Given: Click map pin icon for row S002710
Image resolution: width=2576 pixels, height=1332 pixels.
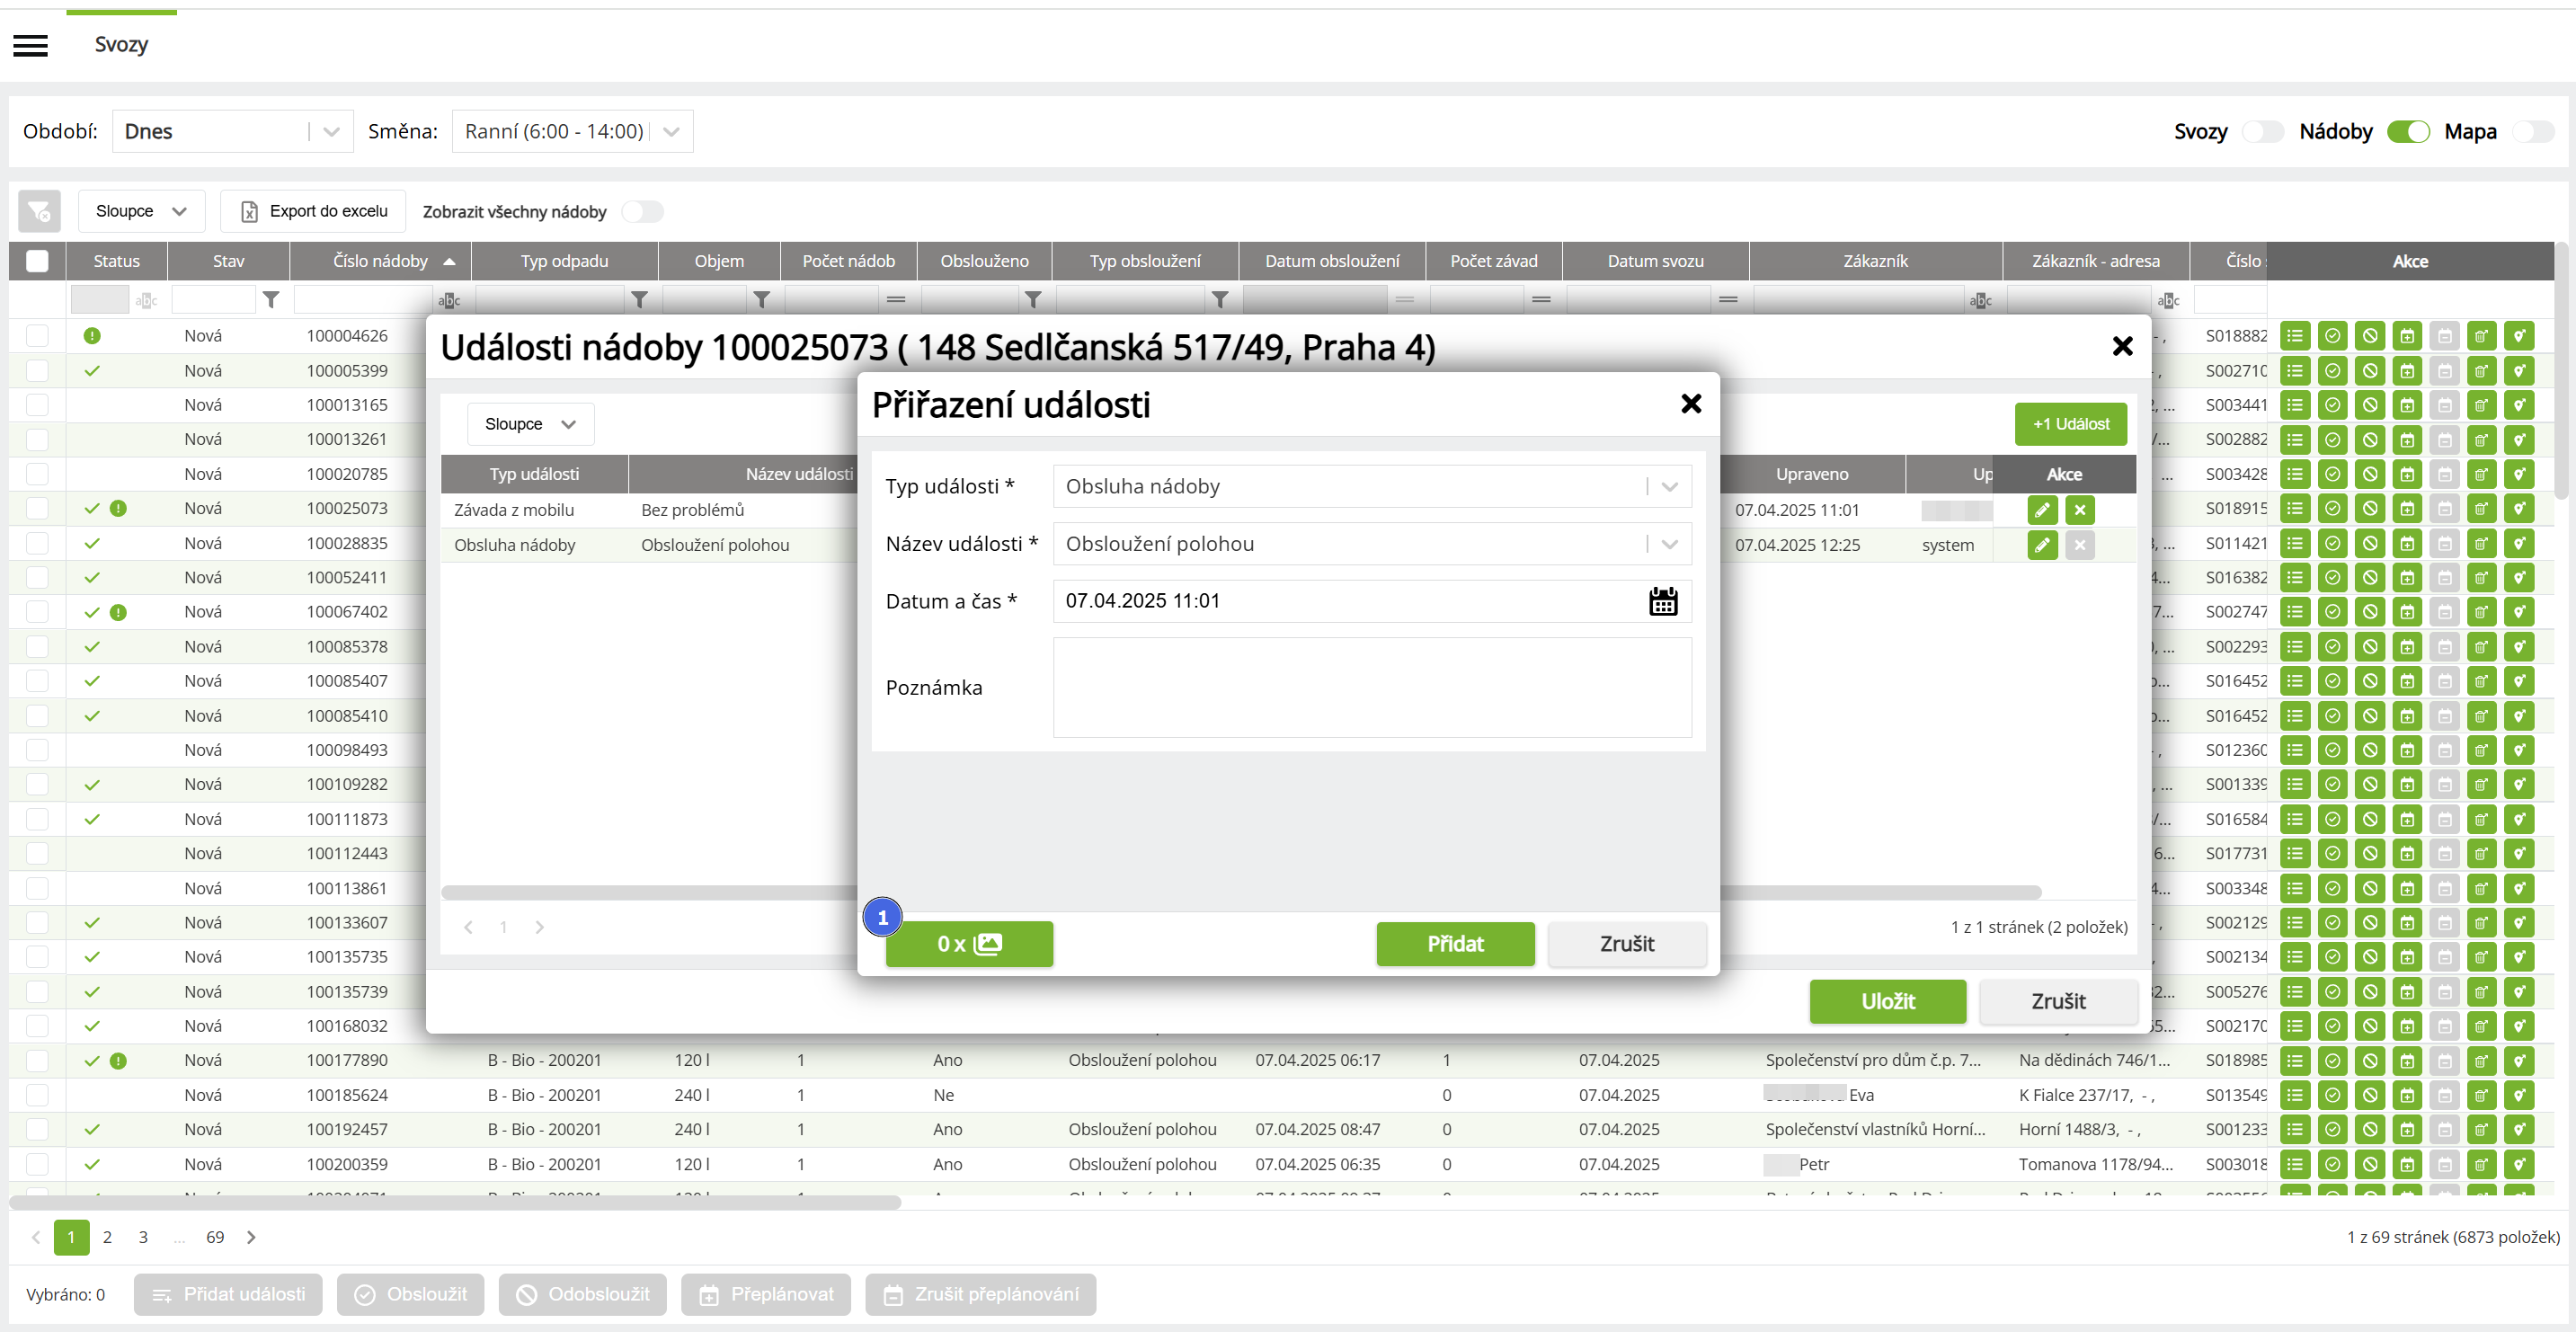Looking at the screenshot, I should coord(2519,371).
